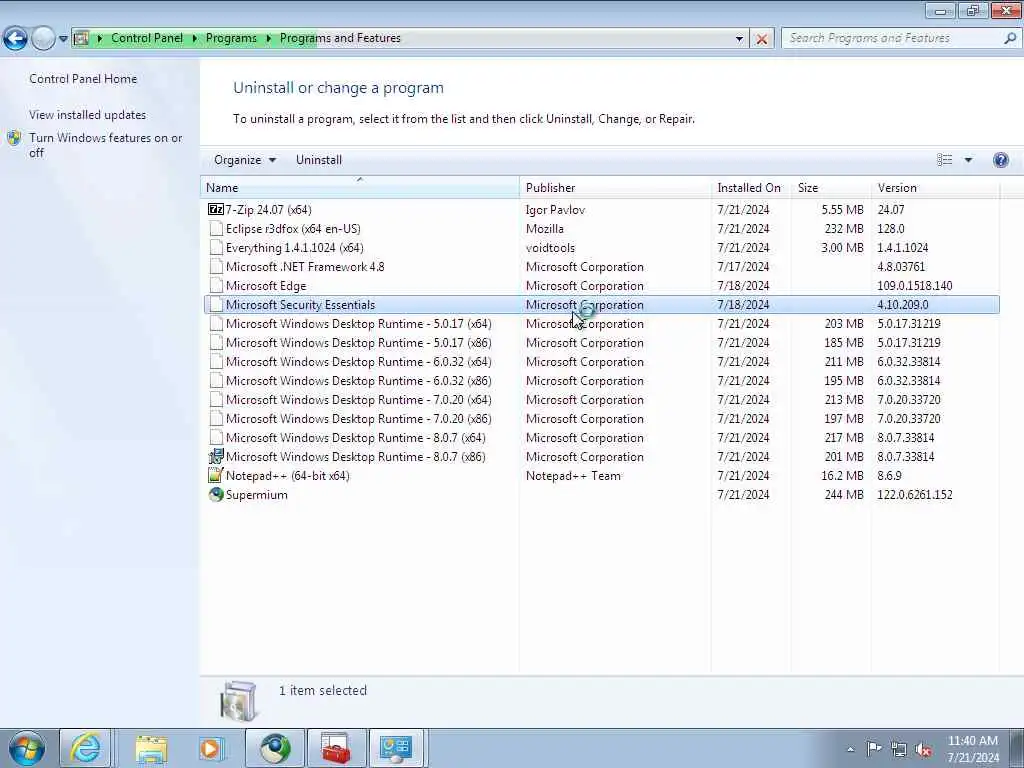Expand the arrow after Control Panel breadcrumb
Screen dimensions: 1024x768
point(195,39)
